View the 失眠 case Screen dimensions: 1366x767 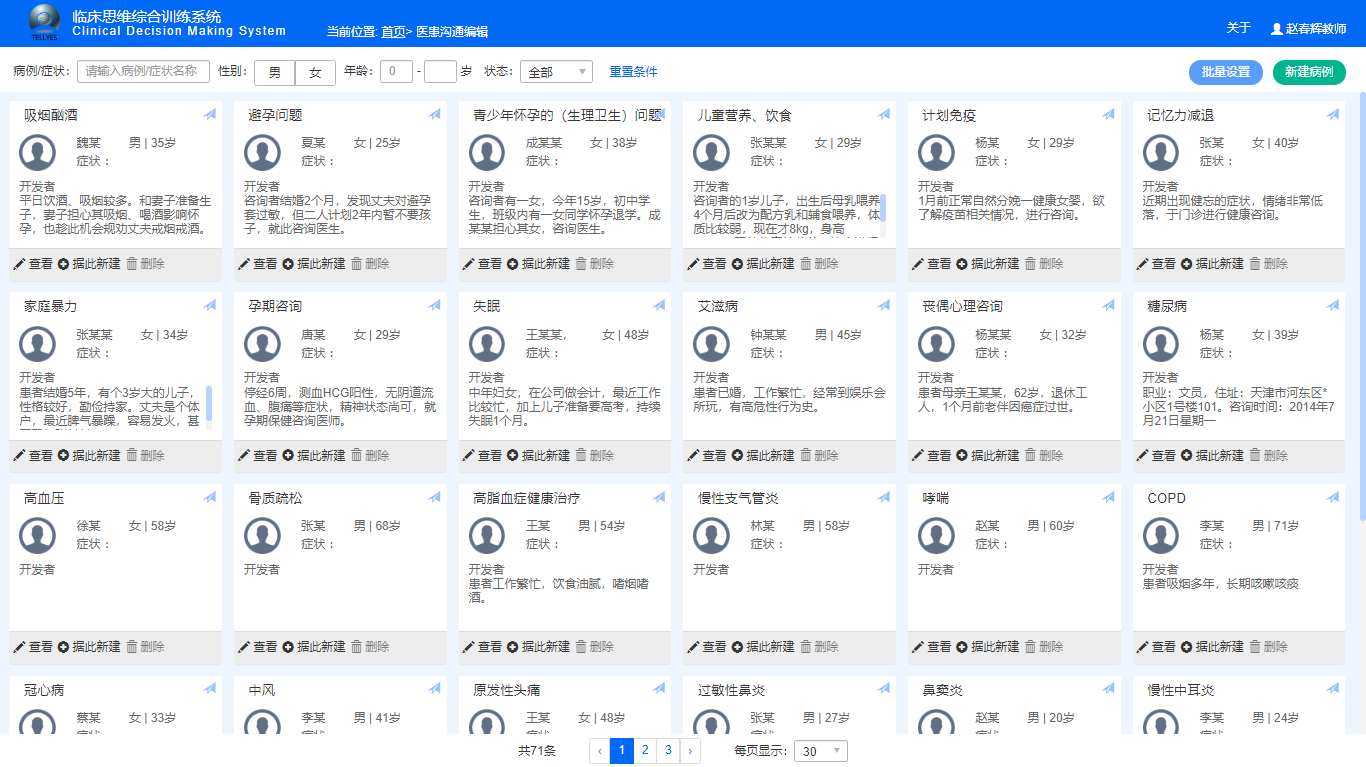coord(482,455)
